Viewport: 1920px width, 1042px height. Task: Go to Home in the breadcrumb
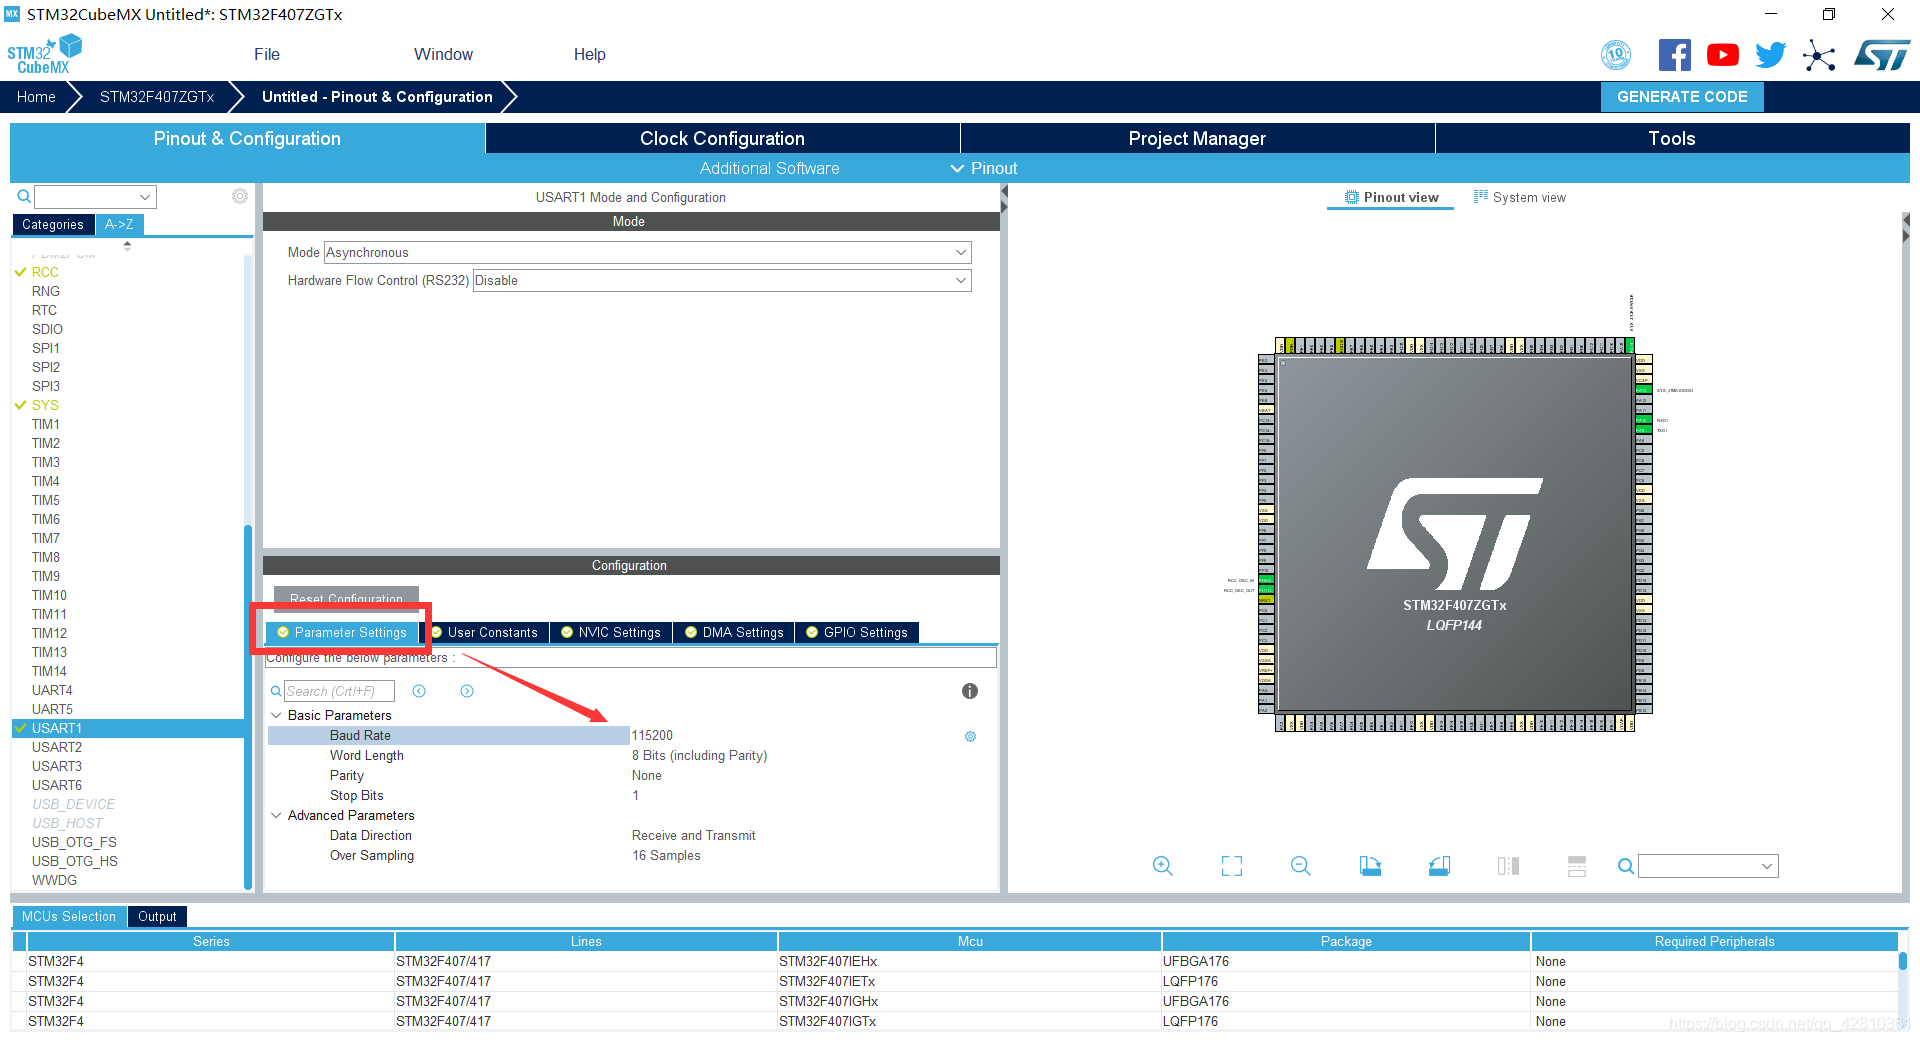click(x=36, y=97)
